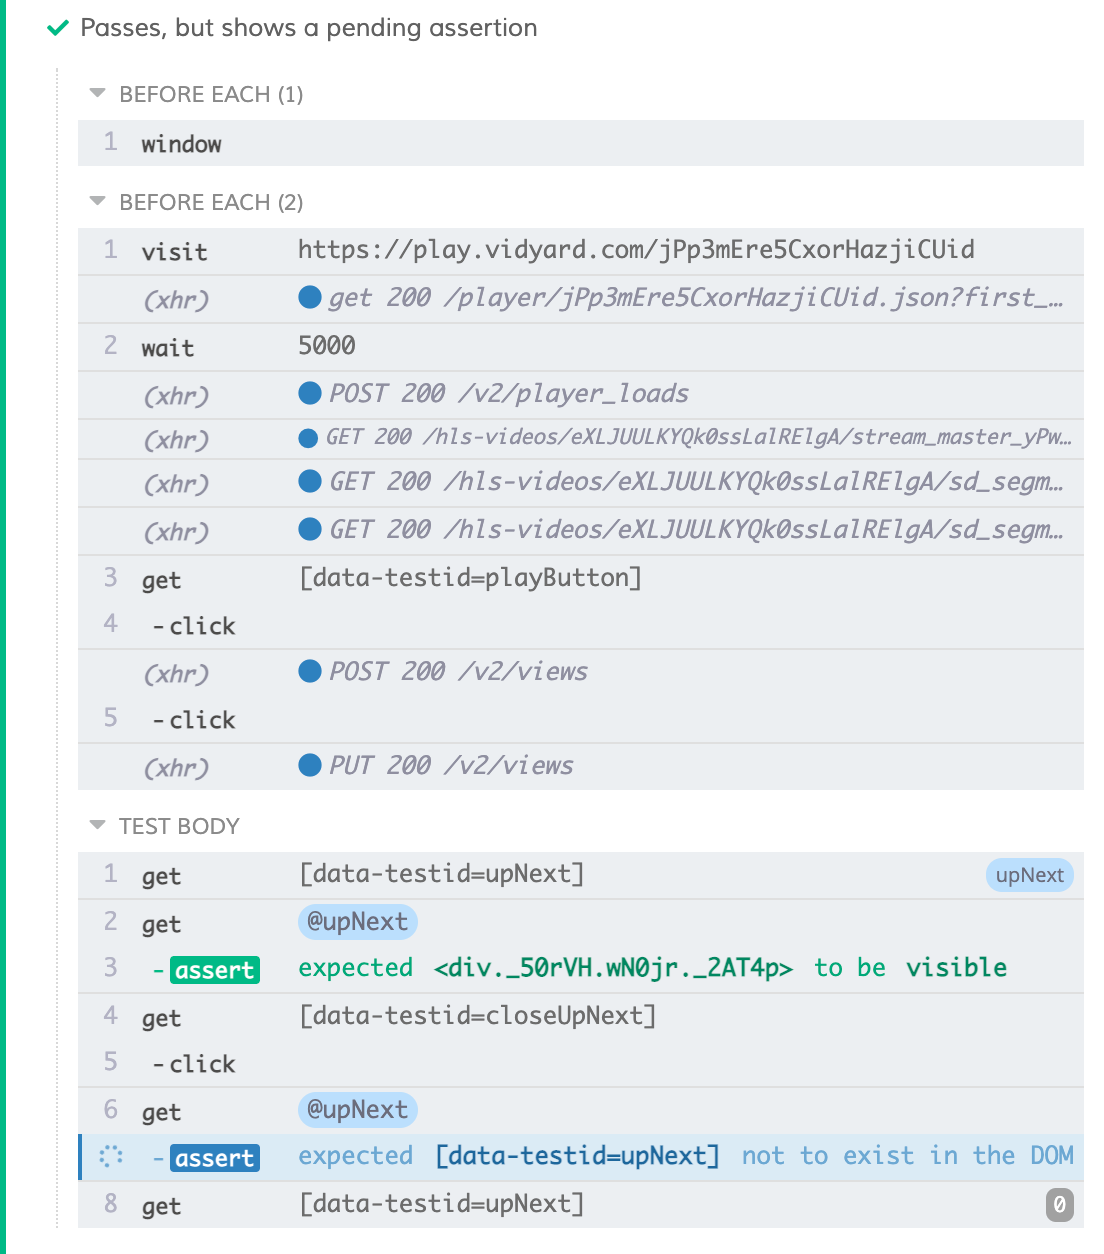This screenshot has width=1104, height=1254.
Task: Click the 0 elements count badge
Action: point(1059,1205)
